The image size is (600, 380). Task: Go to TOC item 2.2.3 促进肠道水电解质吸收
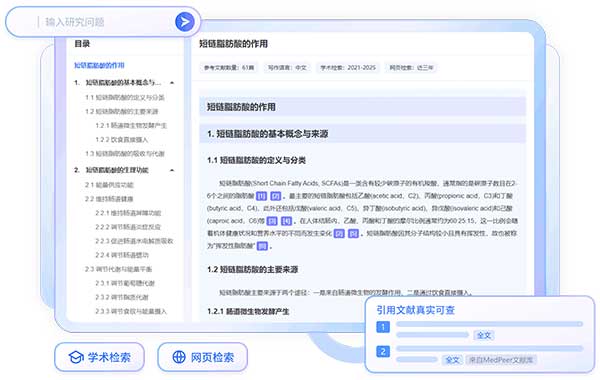[134, 241]
